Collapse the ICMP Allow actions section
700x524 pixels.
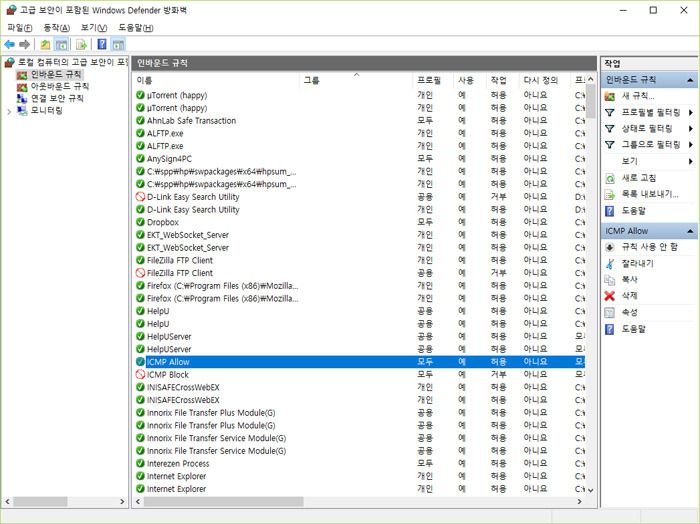click(x=690, y=231)
